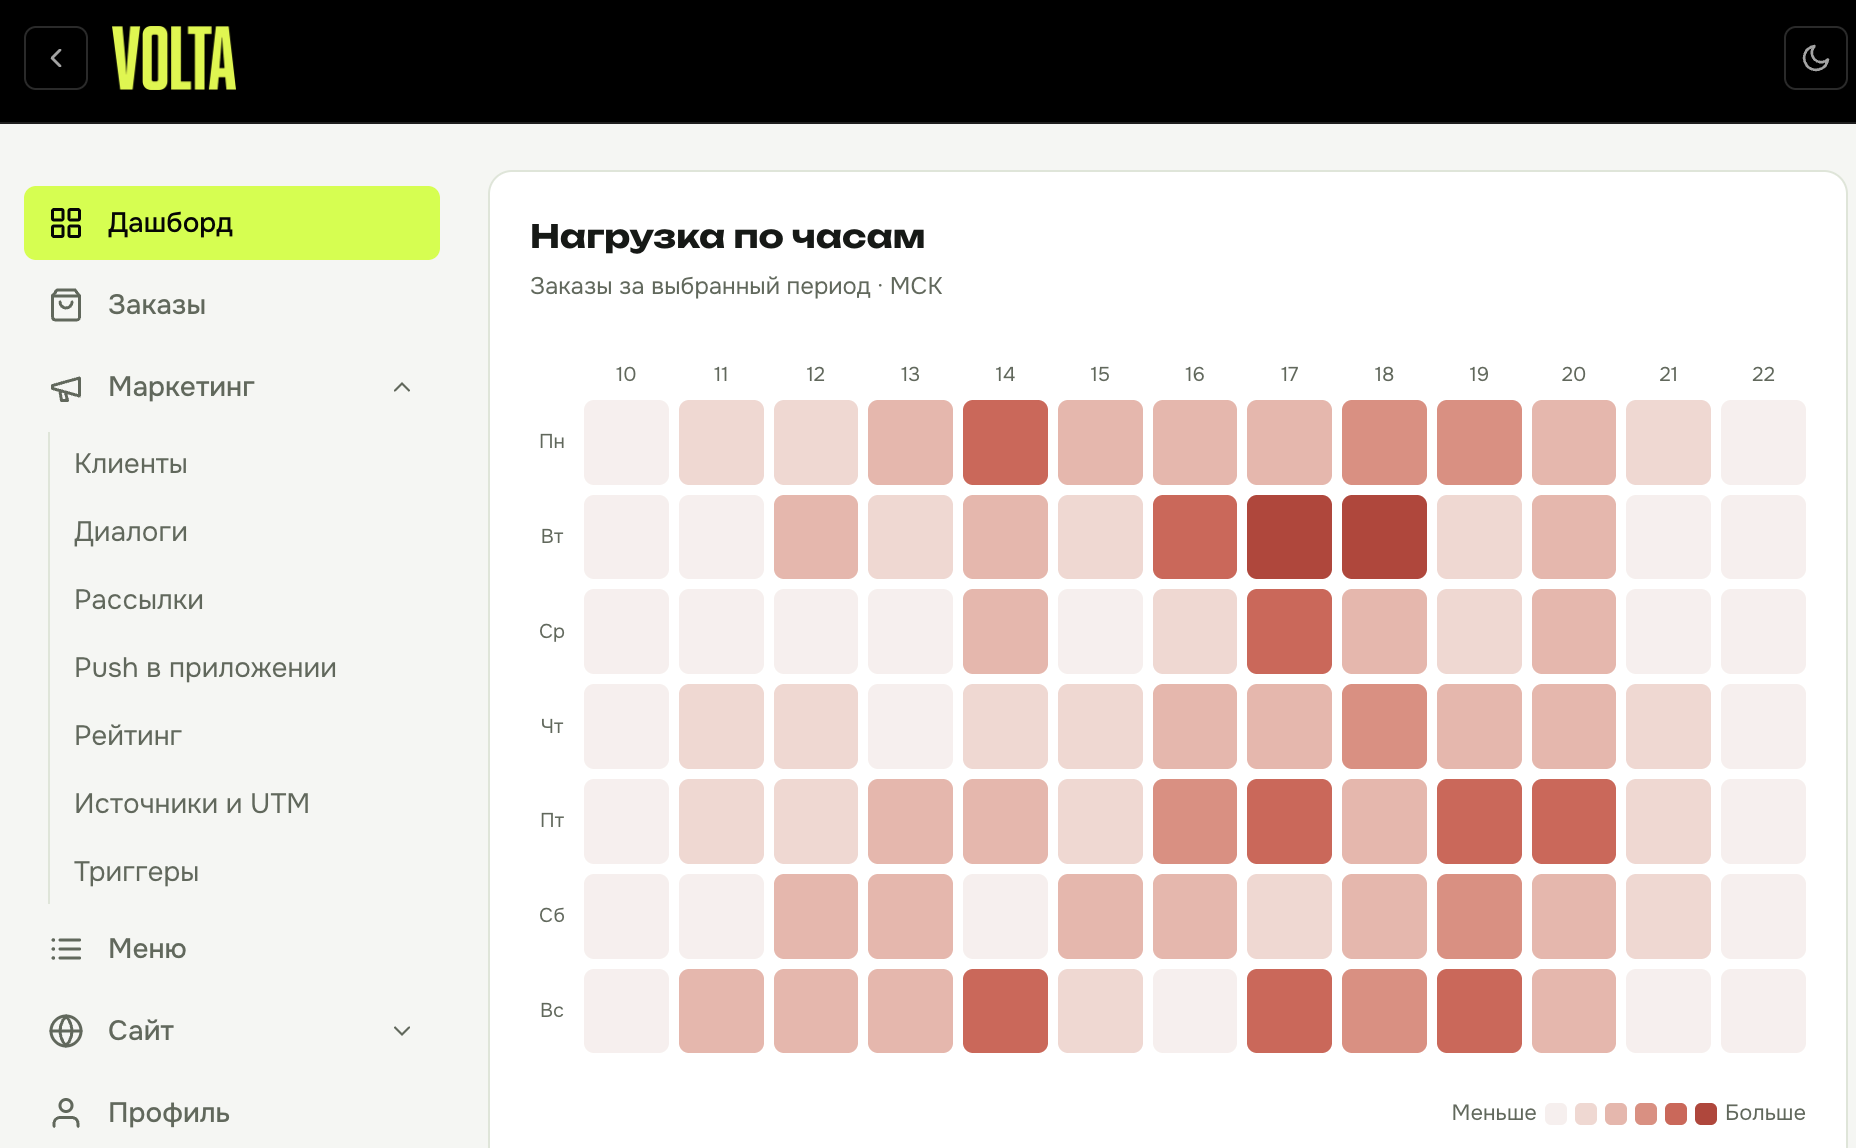Screen dimensions: 1856x1148
Task: Click the Пн 14:00 heatmap cell
Action: click(1005, 442)
